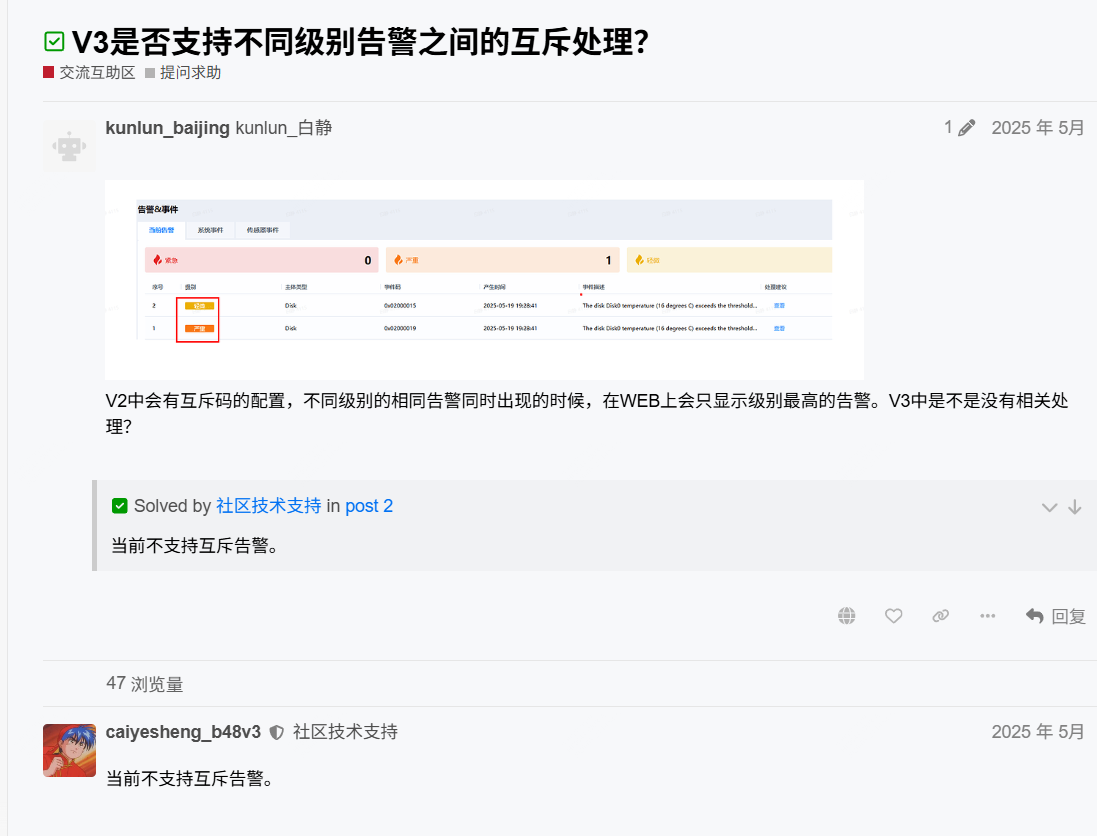This screenshot has height=836, width=1097.
Task: Open the kunlun_baijing username profile
Action: [x=167, y=128]
